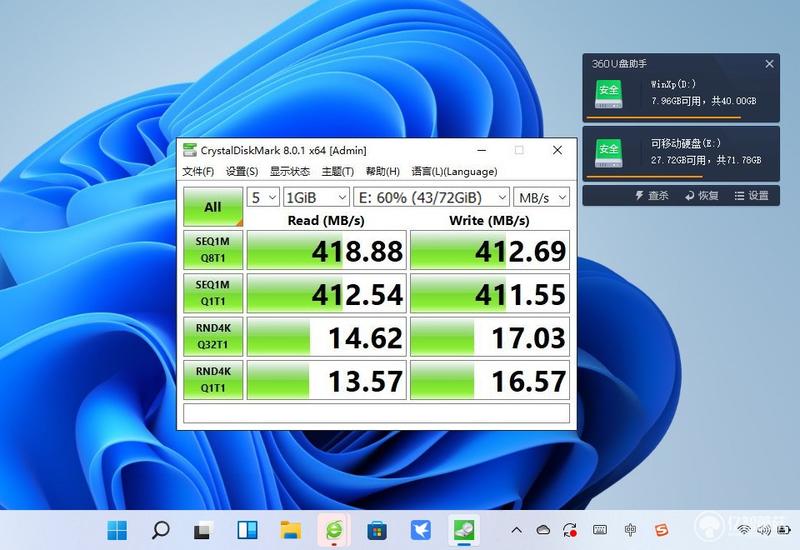Click the 安全 icon for WinXp (D:)
Viewport: 800px width, 550px height.
(x=609, y=93)
